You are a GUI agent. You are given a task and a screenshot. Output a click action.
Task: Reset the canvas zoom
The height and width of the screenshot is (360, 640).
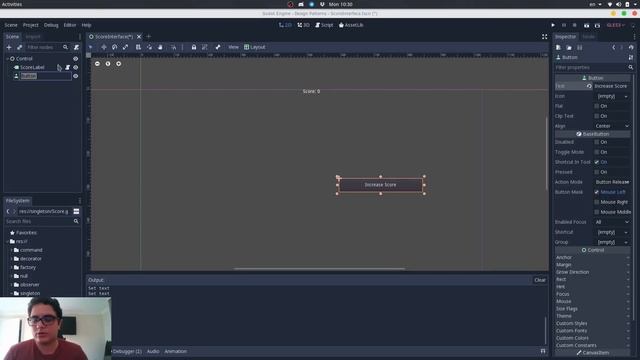[108, 64]
